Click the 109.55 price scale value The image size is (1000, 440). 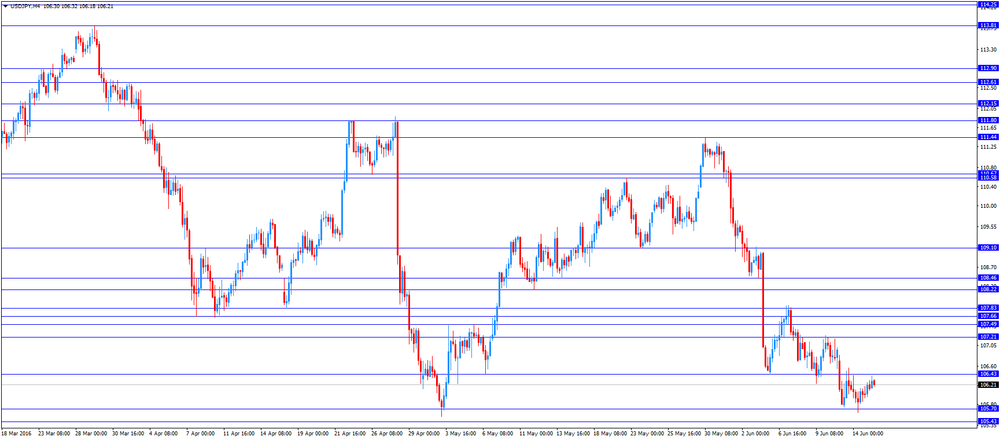[x=987, y=227]
